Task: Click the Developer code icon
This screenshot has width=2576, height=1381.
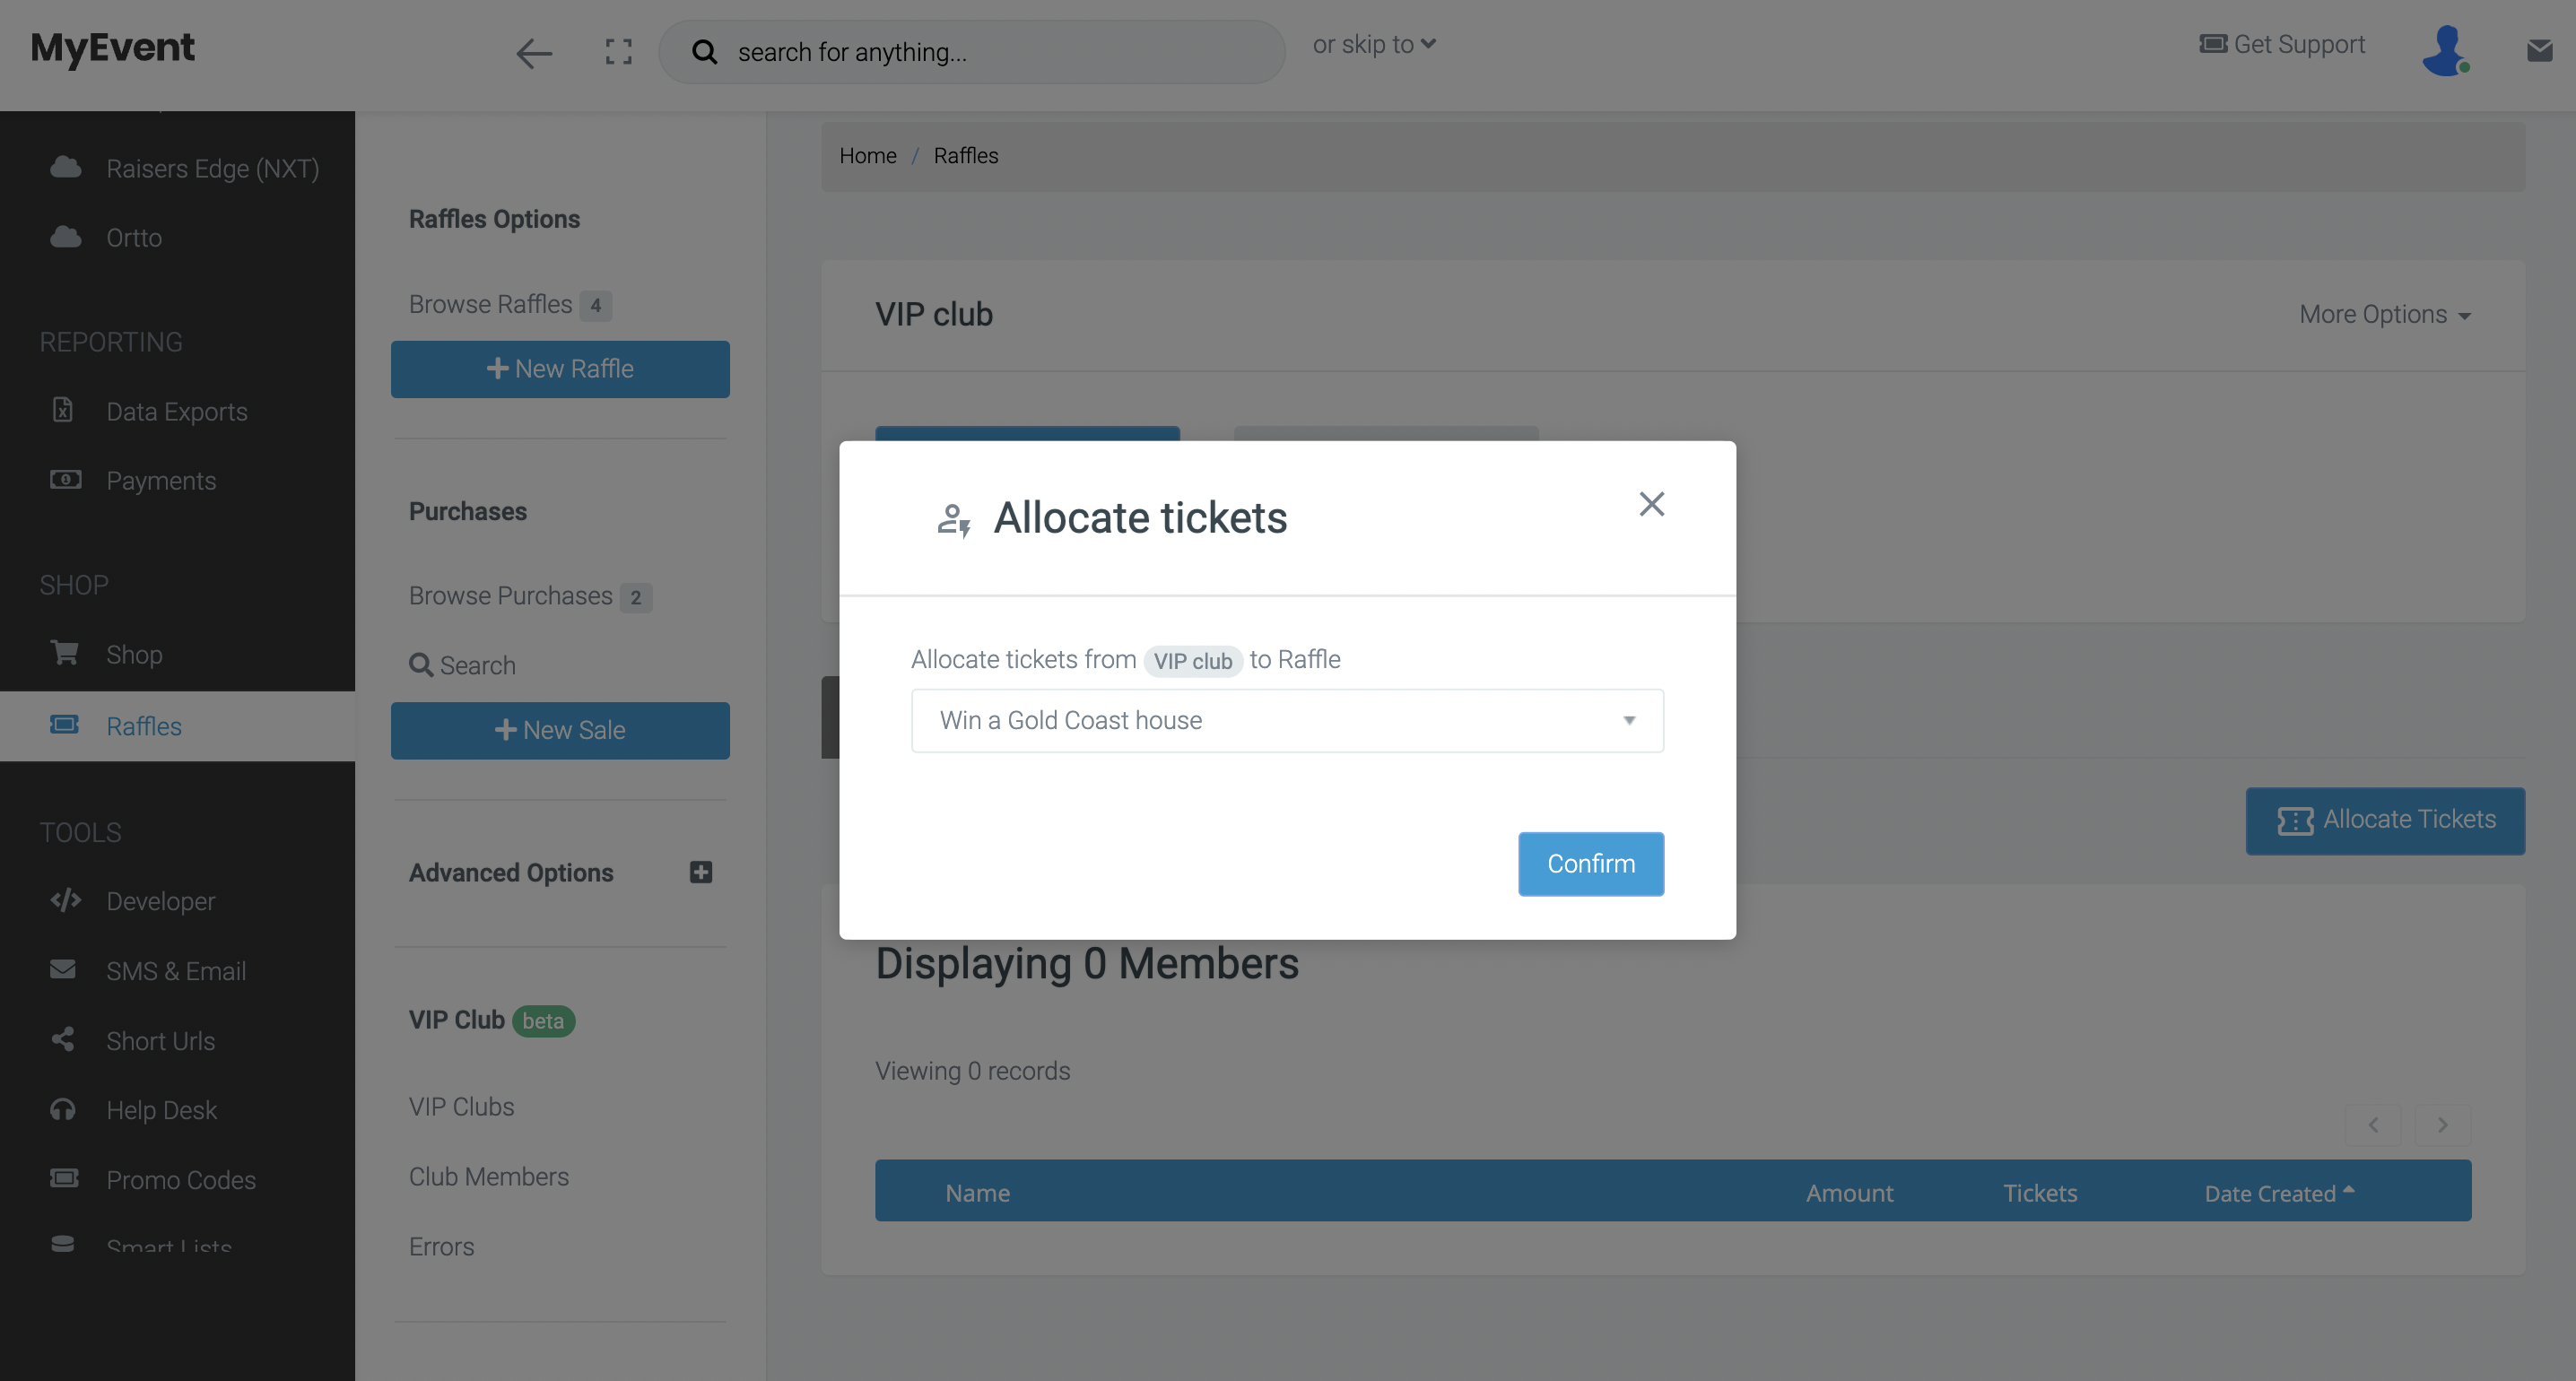Action: (x=65, y=900)
